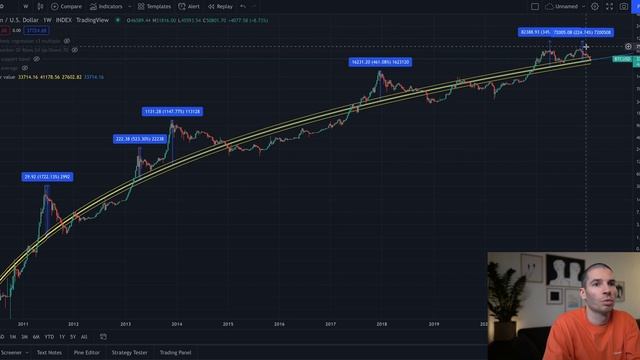Click the 82388.93 measurement label

[x=536, y=32]
